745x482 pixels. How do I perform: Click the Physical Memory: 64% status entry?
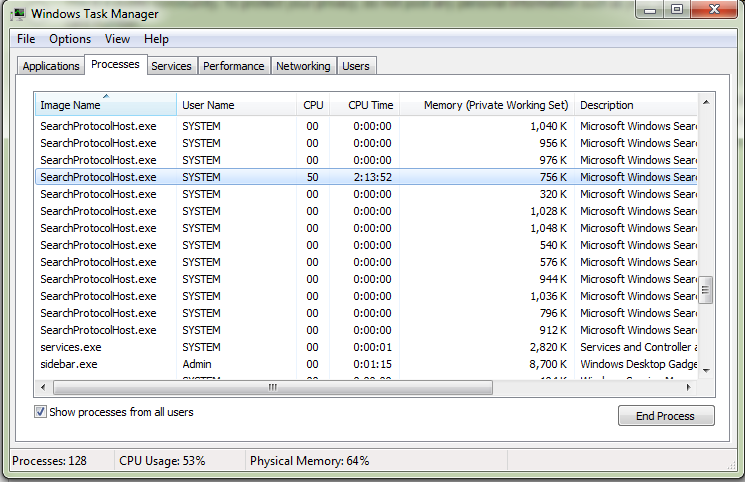(x=309, y=461)
